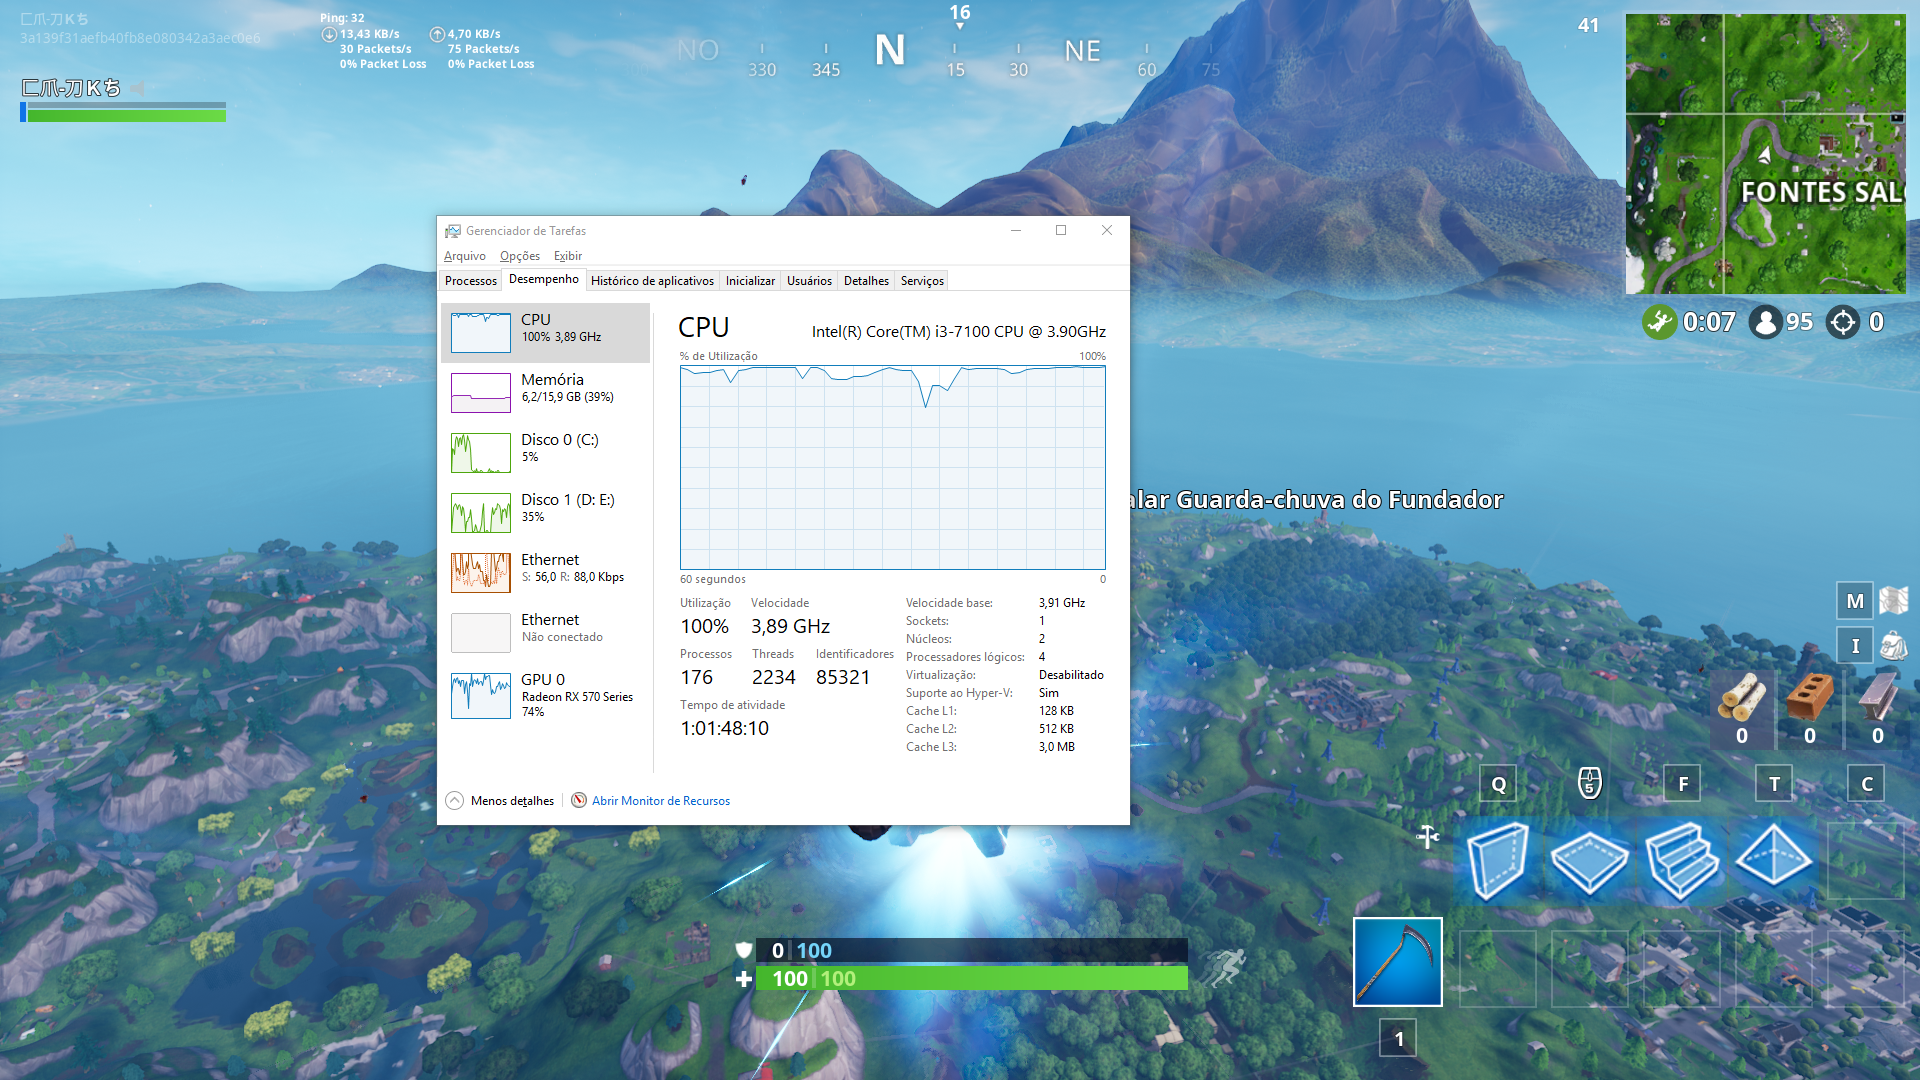Select the CPU performance graph thumbnail
The height and width of the screenshot is (1080, 1920).
[x=480, y=333]
